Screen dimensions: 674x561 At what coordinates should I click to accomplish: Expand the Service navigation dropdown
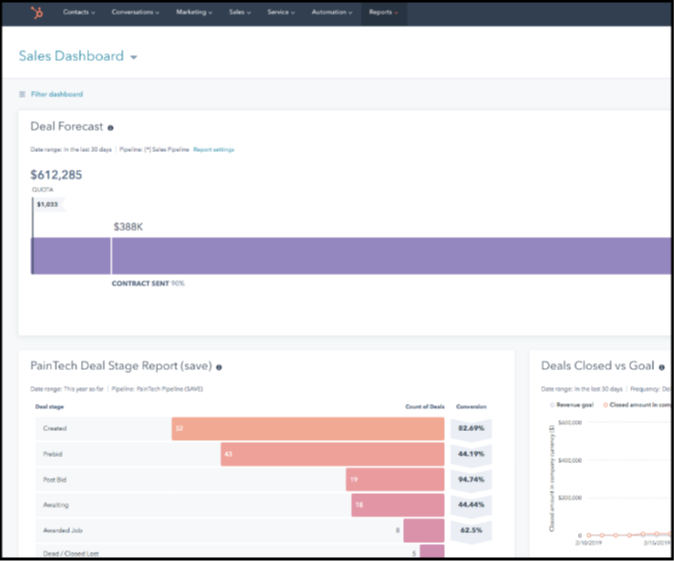pyautogui.click(x=283, y=13)
